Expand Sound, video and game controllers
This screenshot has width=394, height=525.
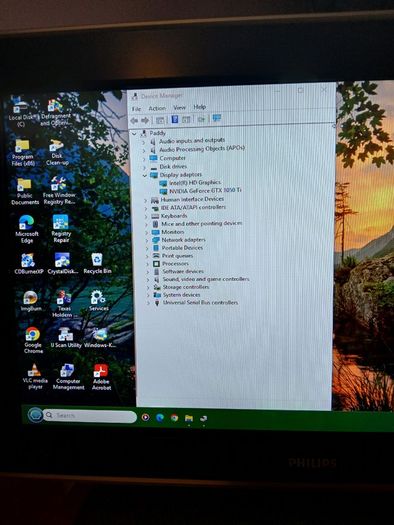coord(148,279)
